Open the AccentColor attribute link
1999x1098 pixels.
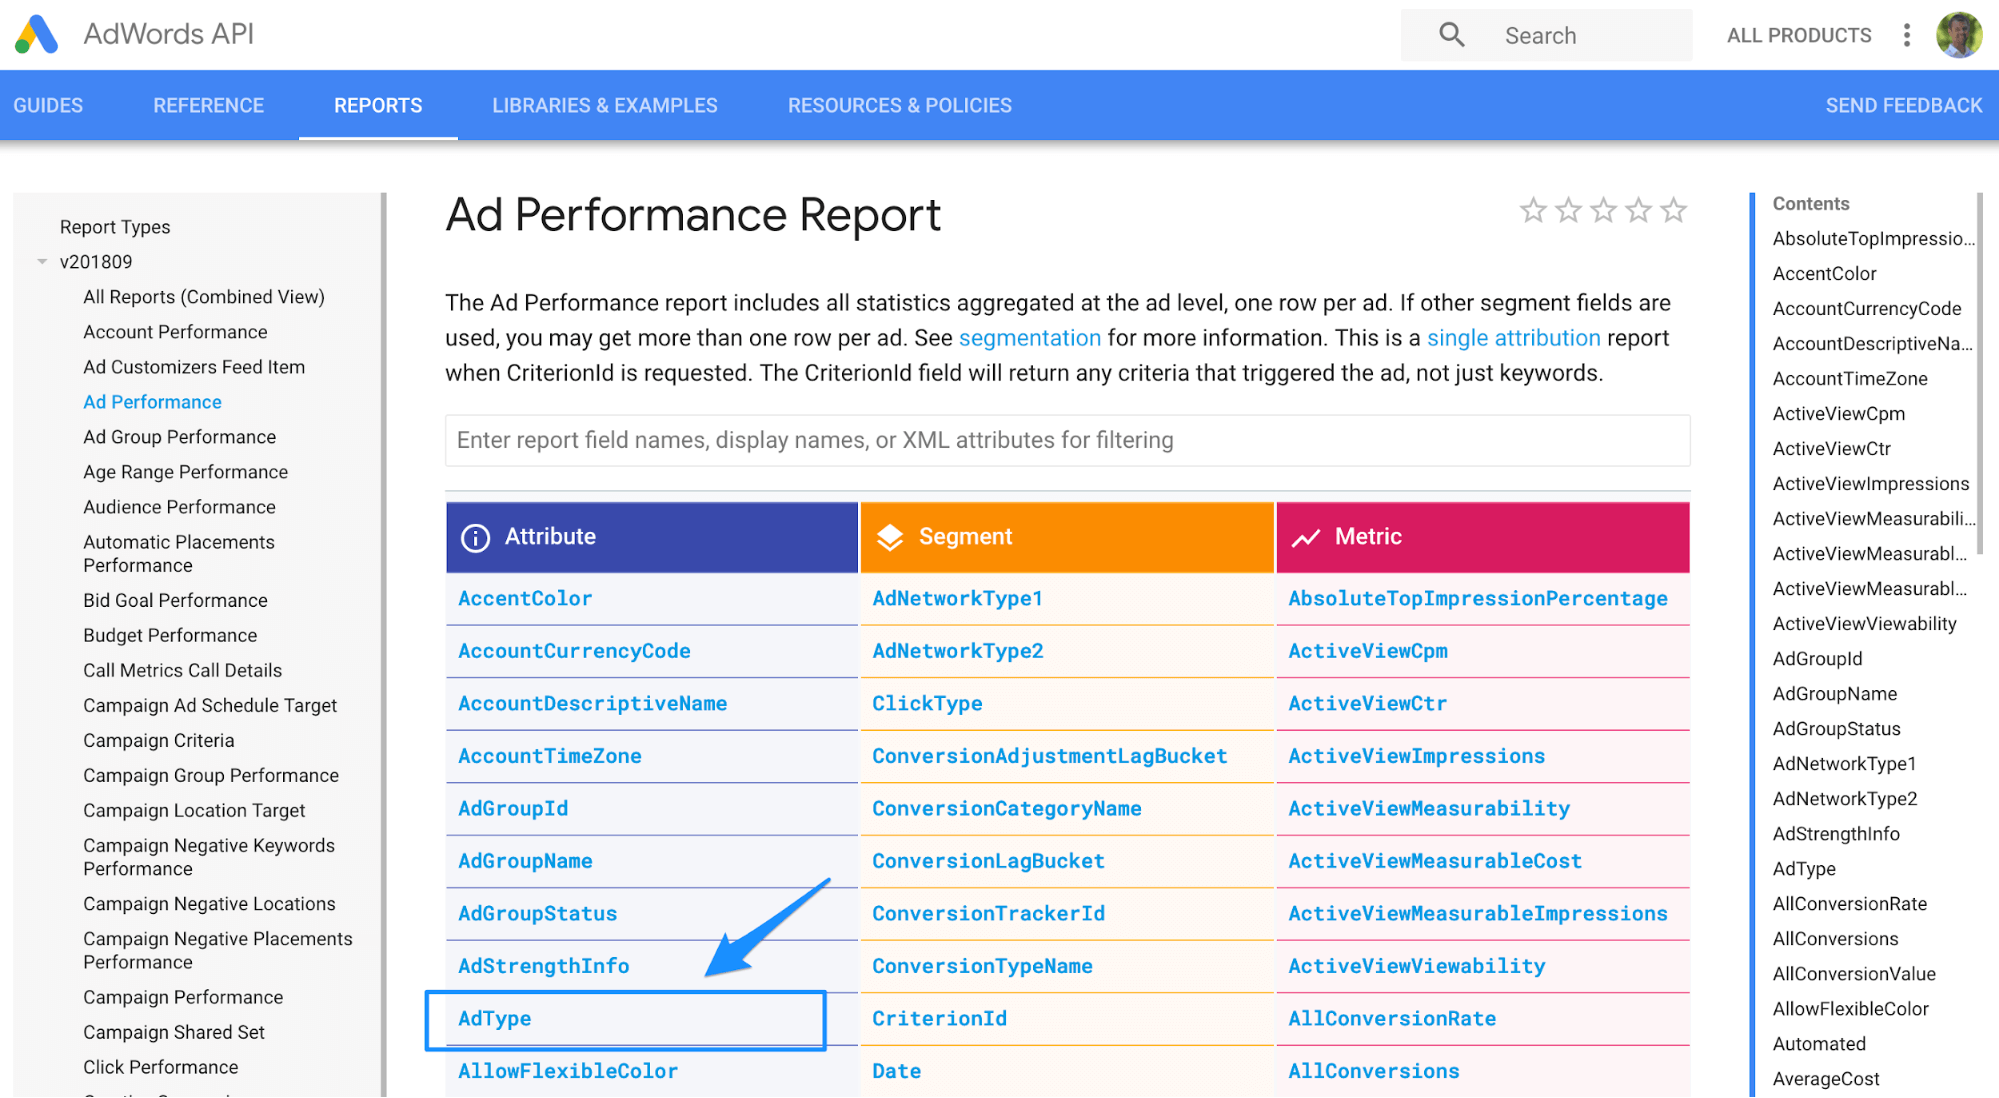[x=525, y=598]
